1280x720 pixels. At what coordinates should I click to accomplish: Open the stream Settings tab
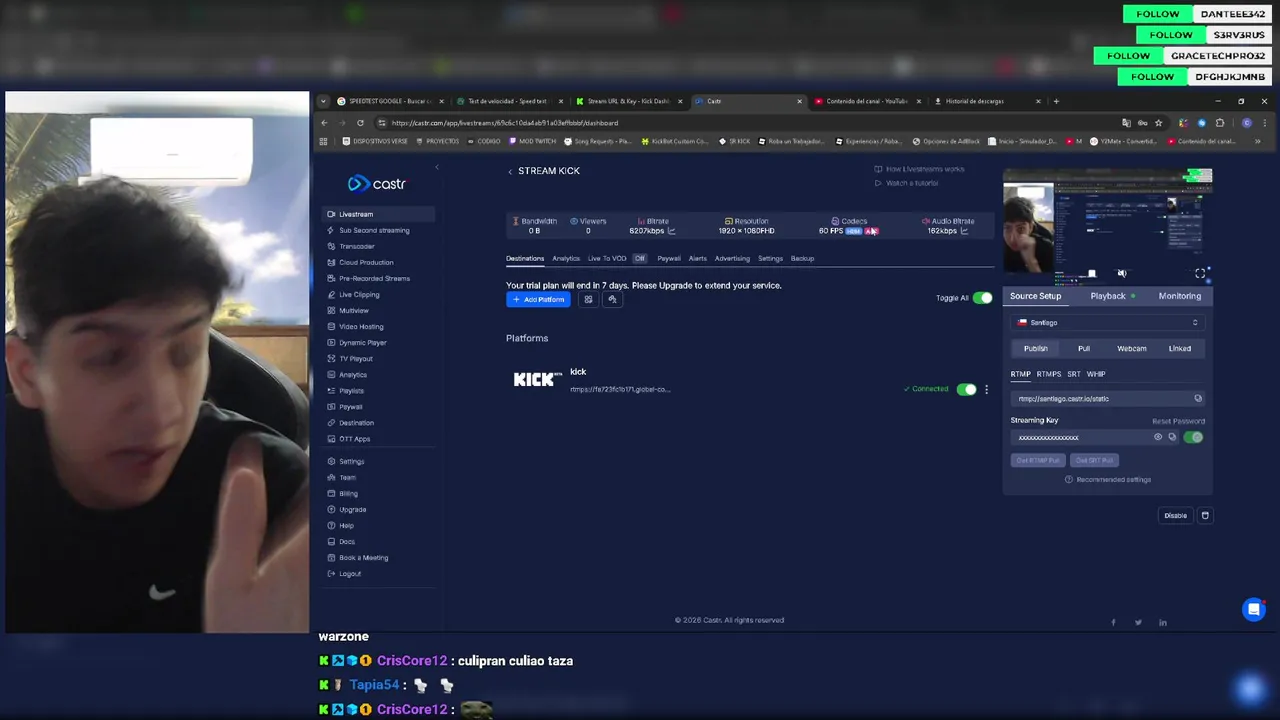pyautogui.click(x=770, y=258)
